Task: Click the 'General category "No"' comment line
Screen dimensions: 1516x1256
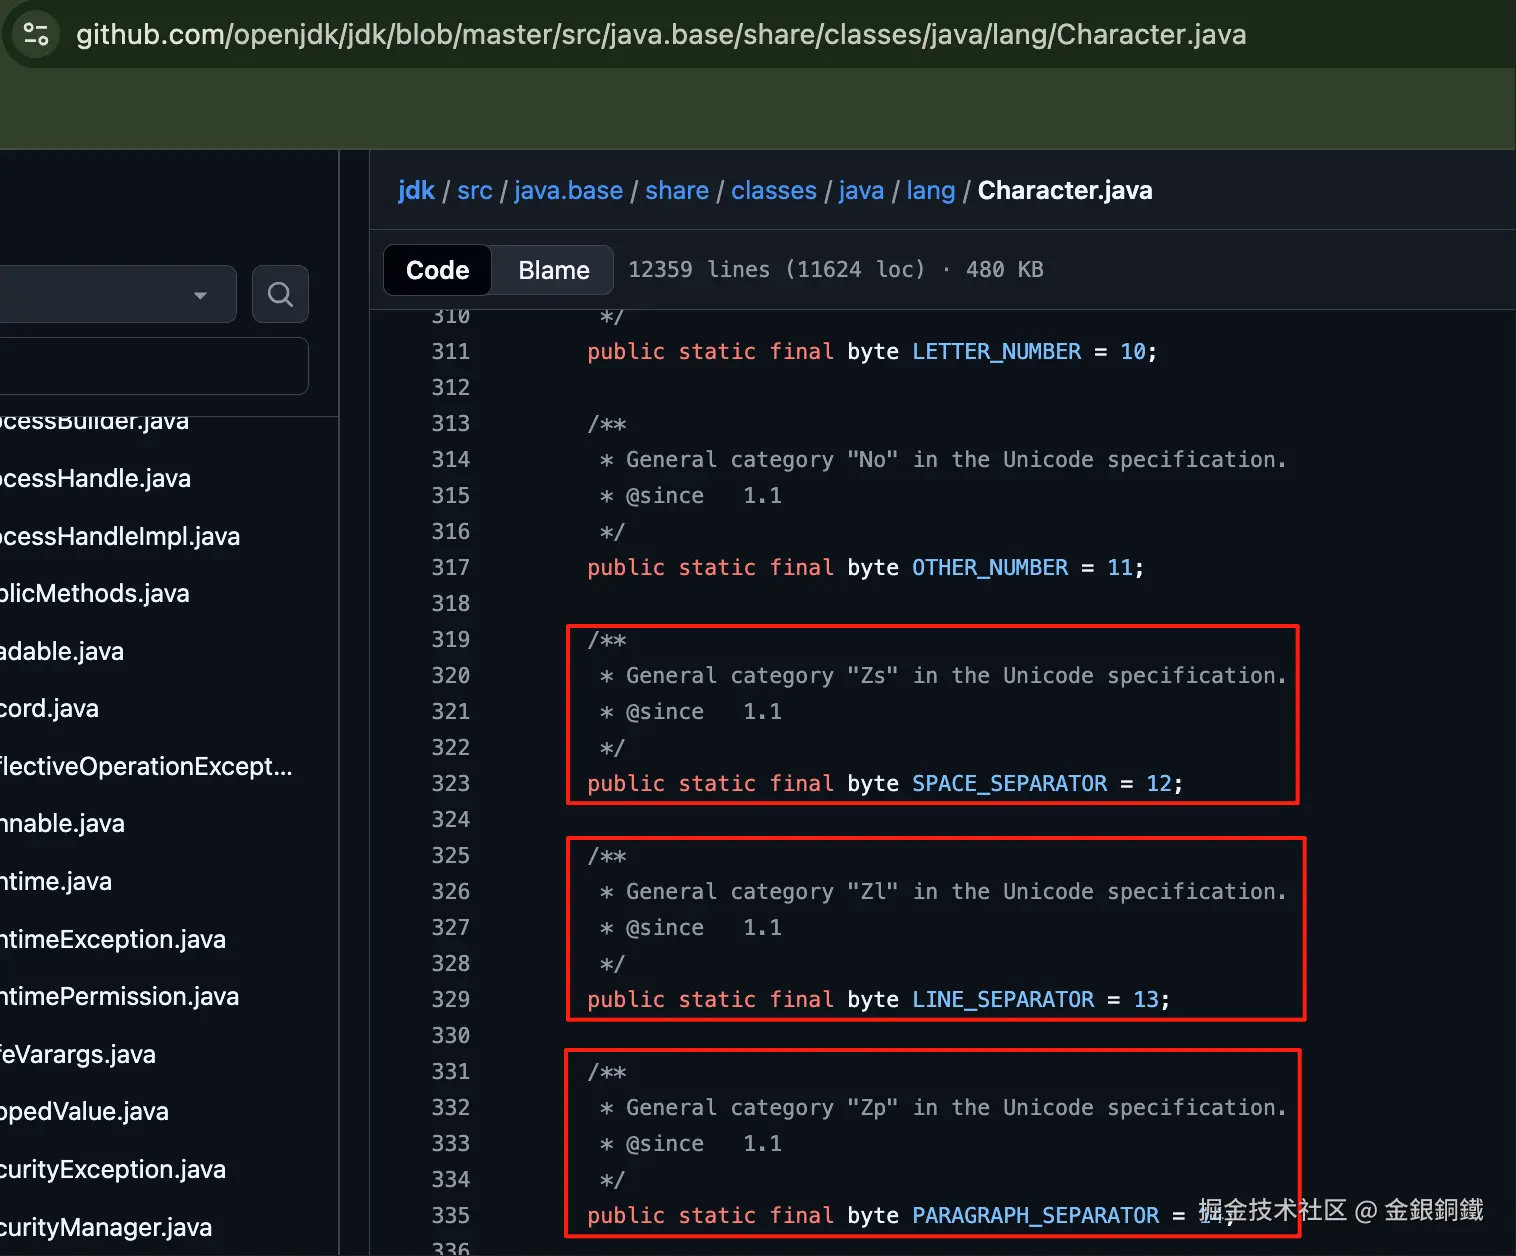Action: tap(943, 459)
